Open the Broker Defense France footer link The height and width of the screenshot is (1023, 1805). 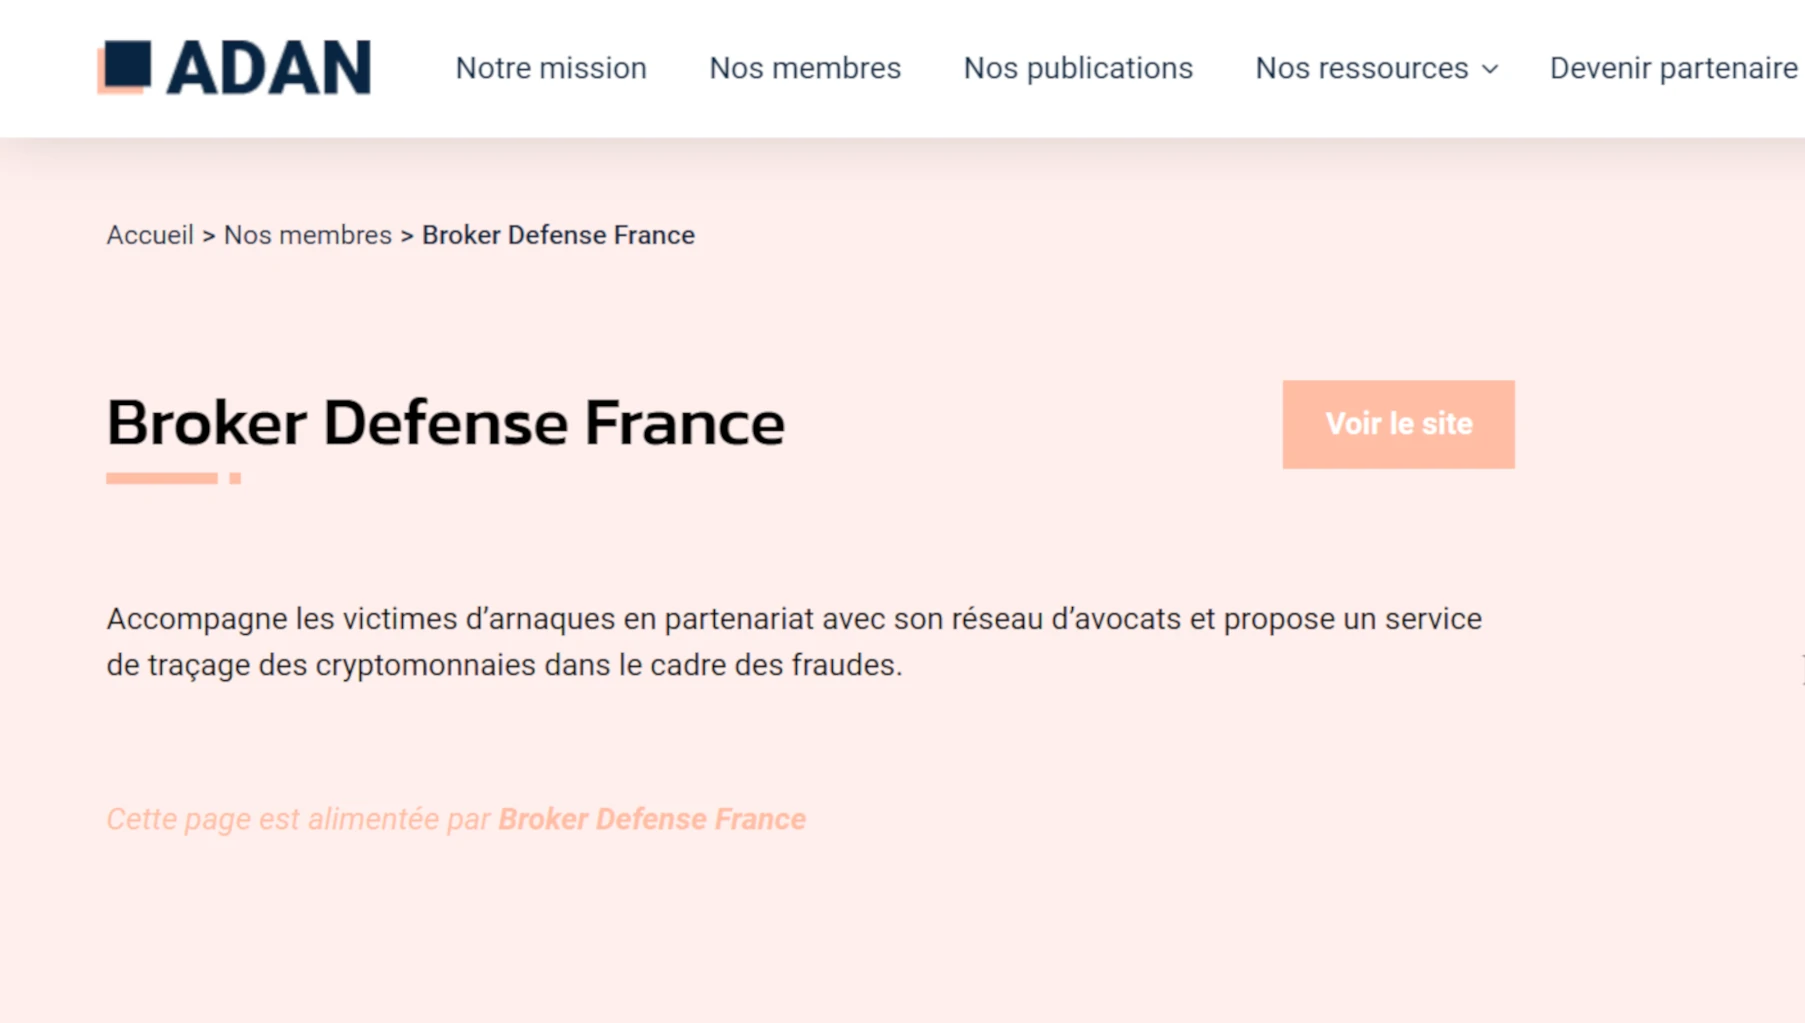(652, 819)
